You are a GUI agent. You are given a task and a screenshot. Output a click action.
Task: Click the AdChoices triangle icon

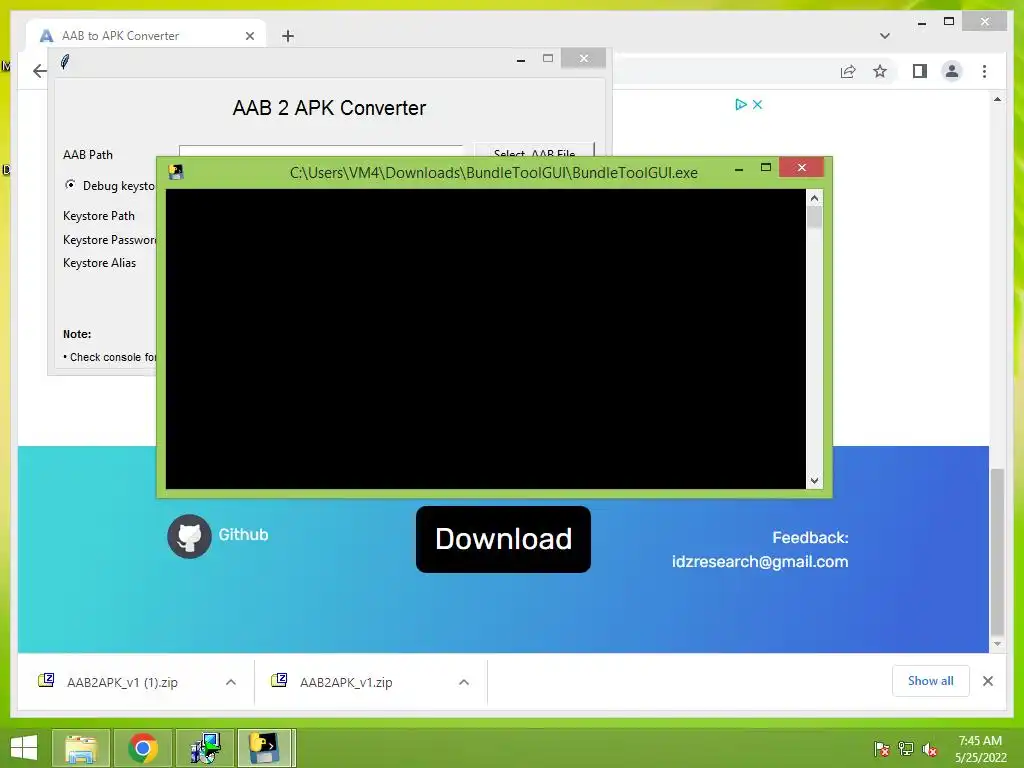pyautogui.click(x=741, y=104)
